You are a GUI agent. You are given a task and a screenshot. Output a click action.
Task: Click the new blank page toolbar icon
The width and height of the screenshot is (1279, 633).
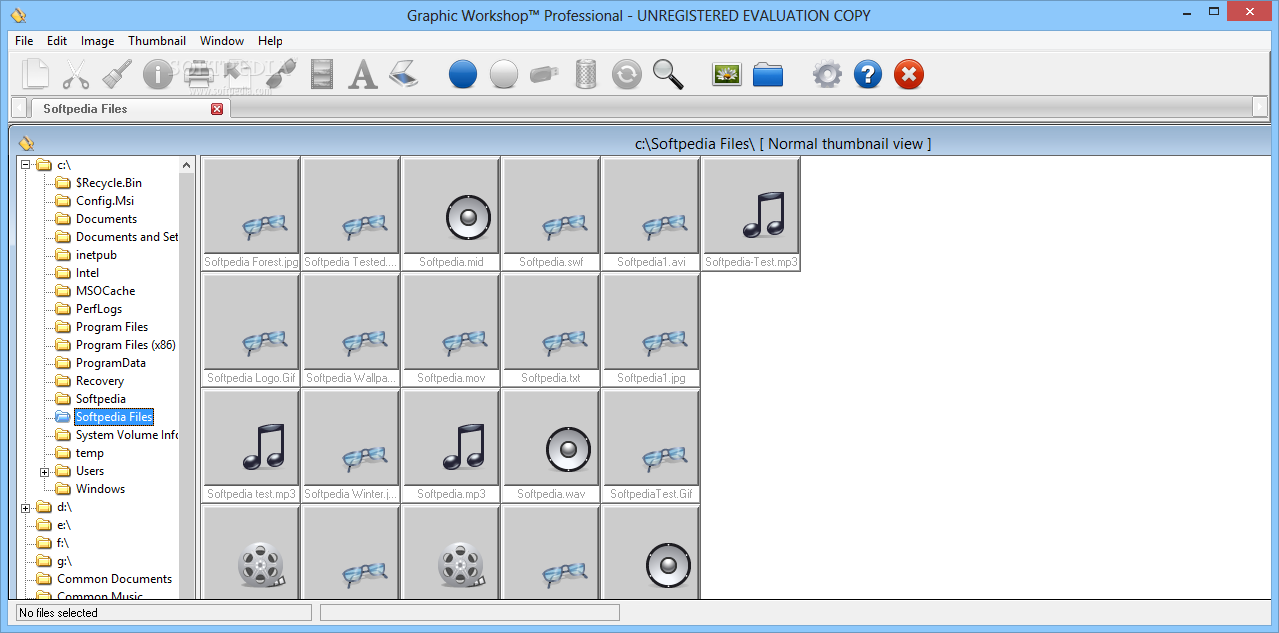coord(36,74)
